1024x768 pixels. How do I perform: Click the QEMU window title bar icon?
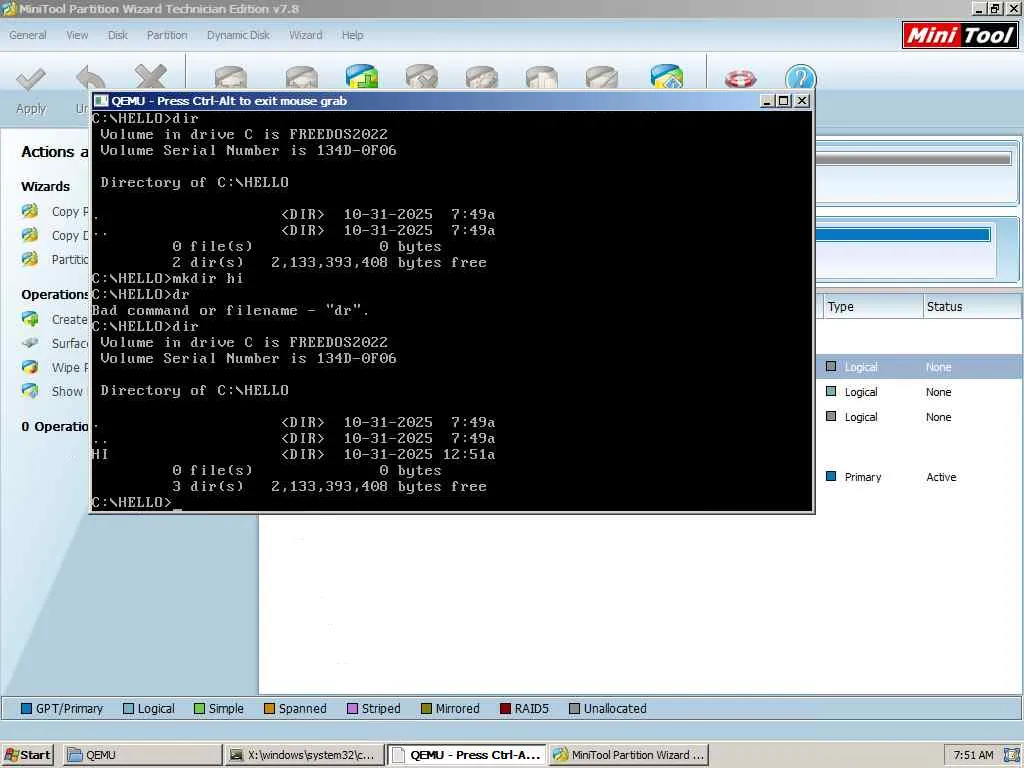click(101, 101)
